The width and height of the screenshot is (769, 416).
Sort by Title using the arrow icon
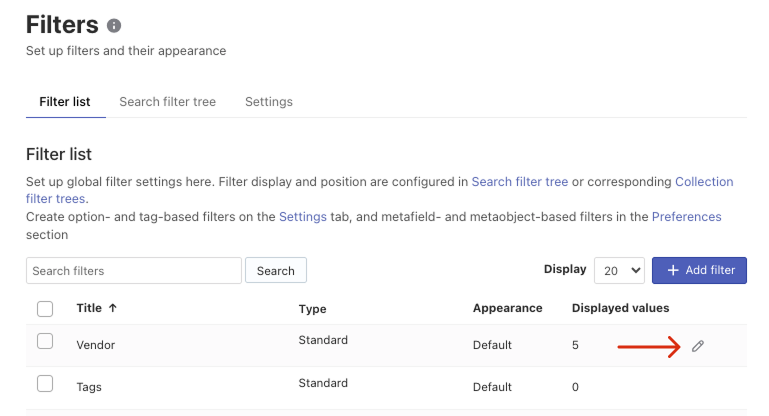tap(113, 308)
